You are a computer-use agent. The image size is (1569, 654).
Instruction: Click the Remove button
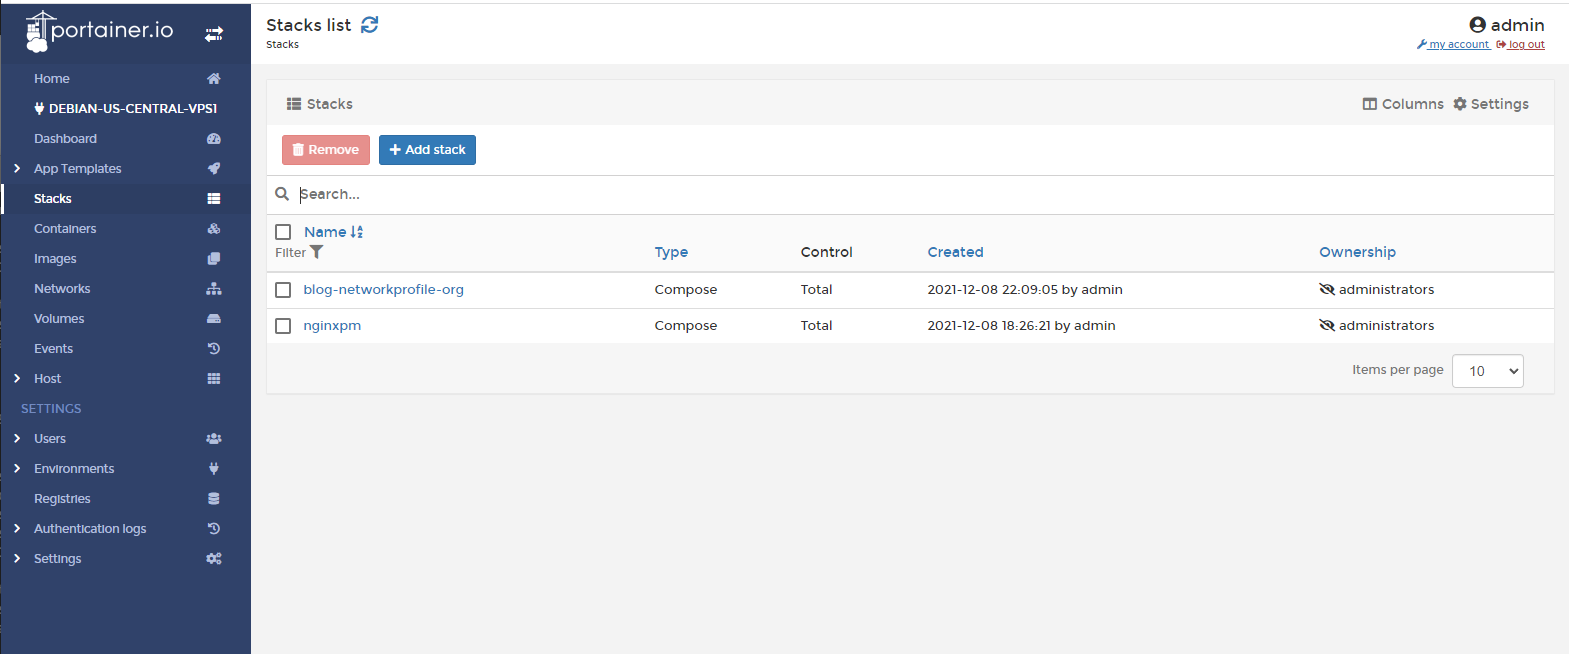pos(326,150)
